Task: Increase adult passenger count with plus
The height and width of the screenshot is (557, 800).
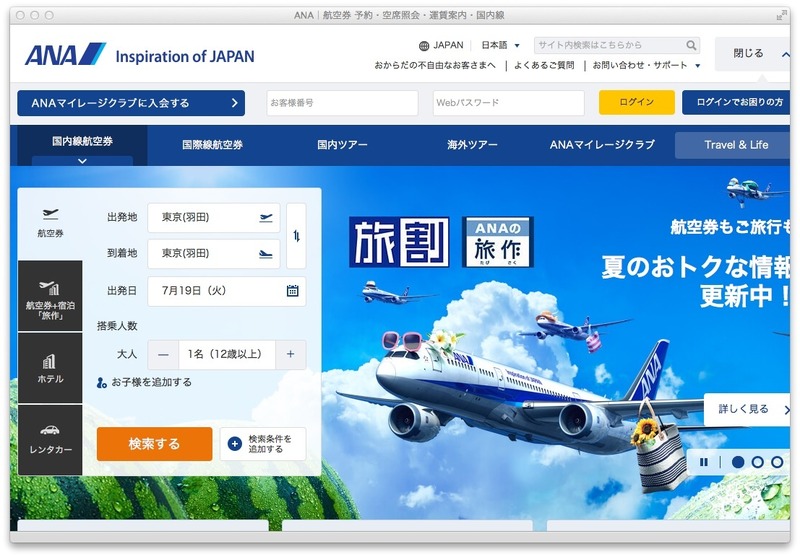Action: (x=290, y=354)
